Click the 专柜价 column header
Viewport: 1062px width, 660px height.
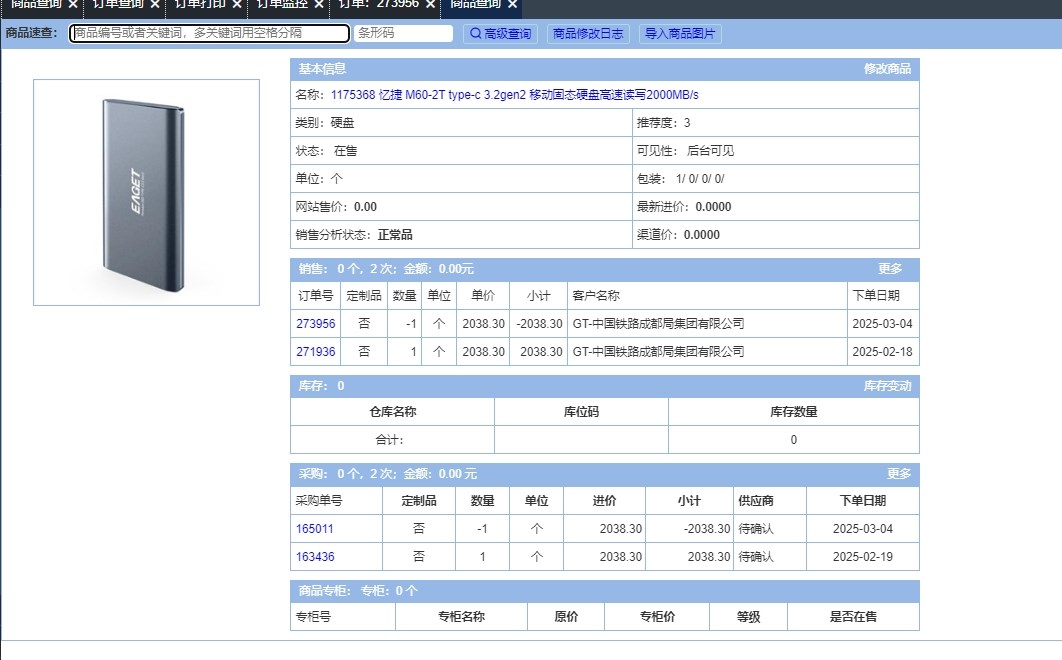(x=657, y=617)
